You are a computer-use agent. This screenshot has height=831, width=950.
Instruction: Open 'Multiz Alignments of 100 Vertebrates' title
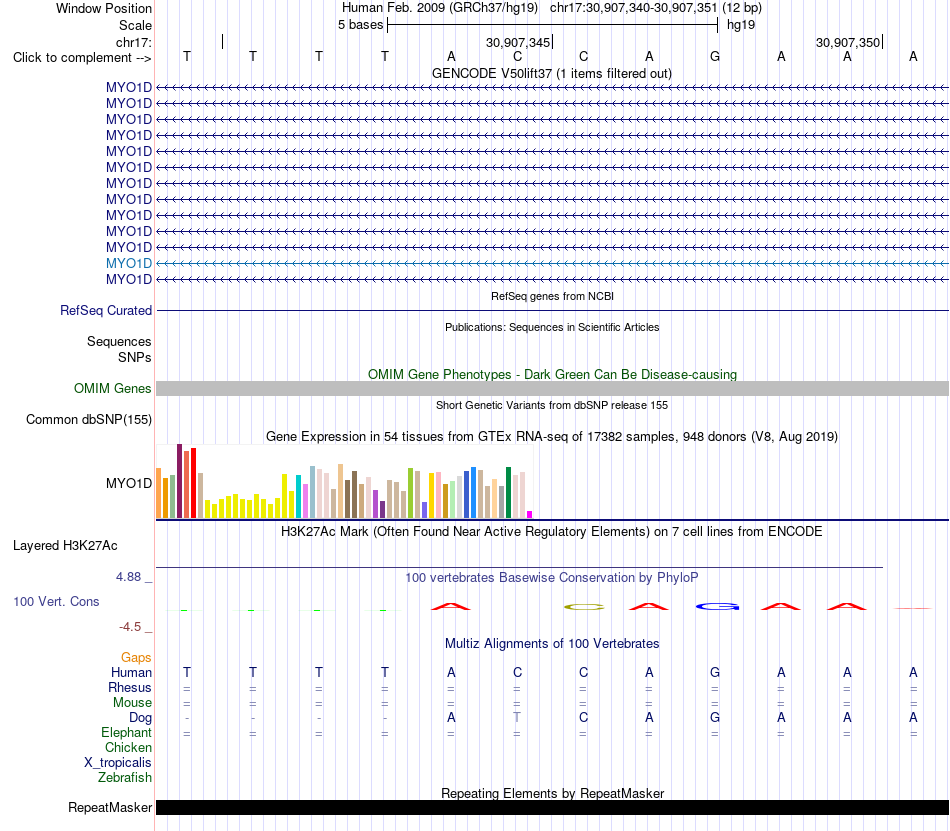coord(552,643)
